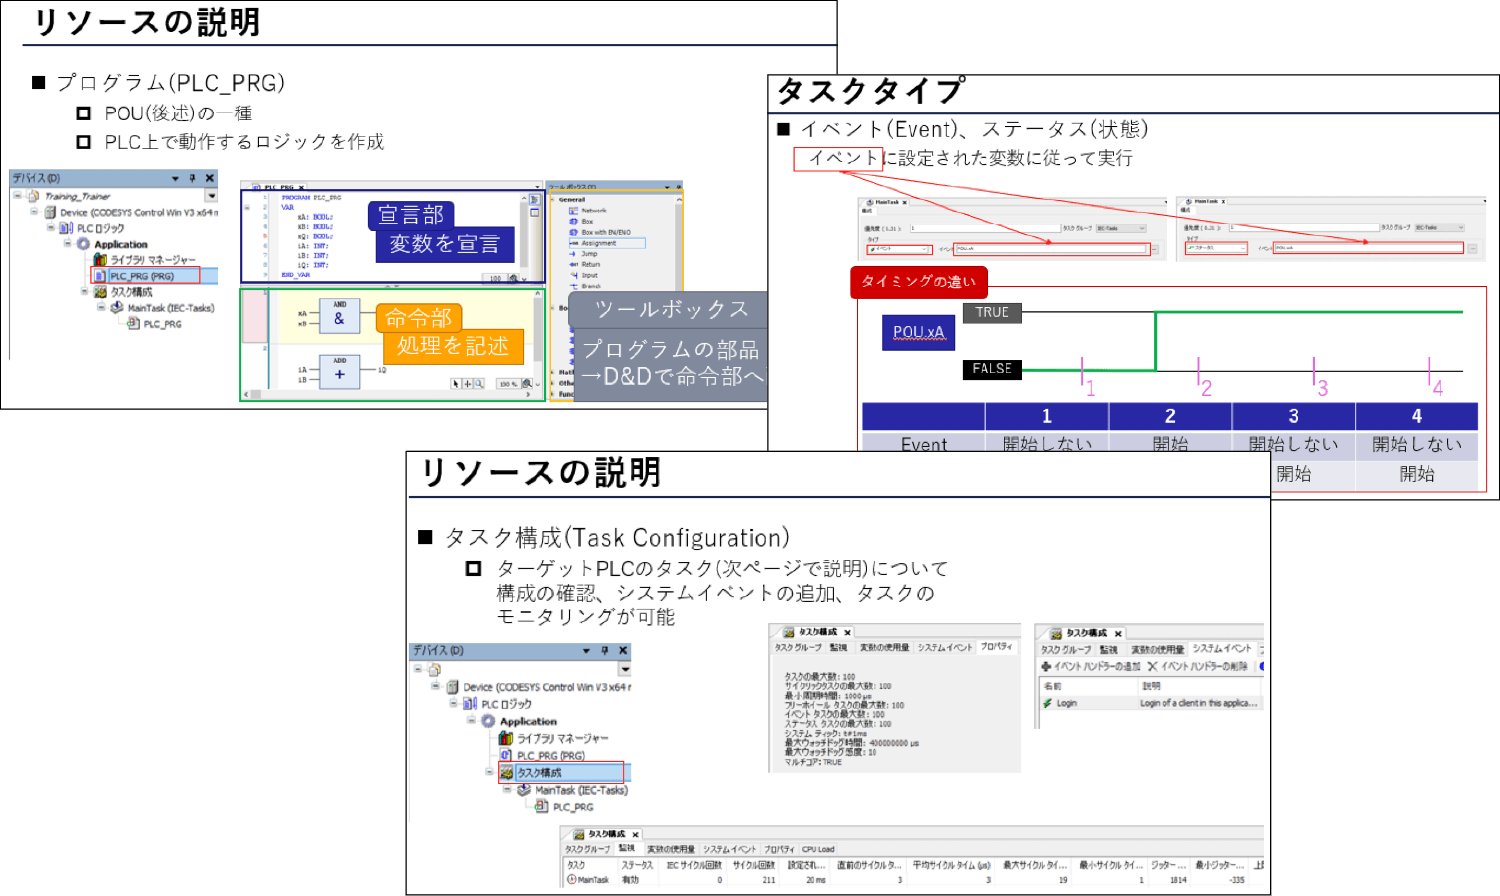Viewport: 1500px width, 896px height.
Task: Pick the Box with EN/ENO toolbox element
Action: click(605, 232)
